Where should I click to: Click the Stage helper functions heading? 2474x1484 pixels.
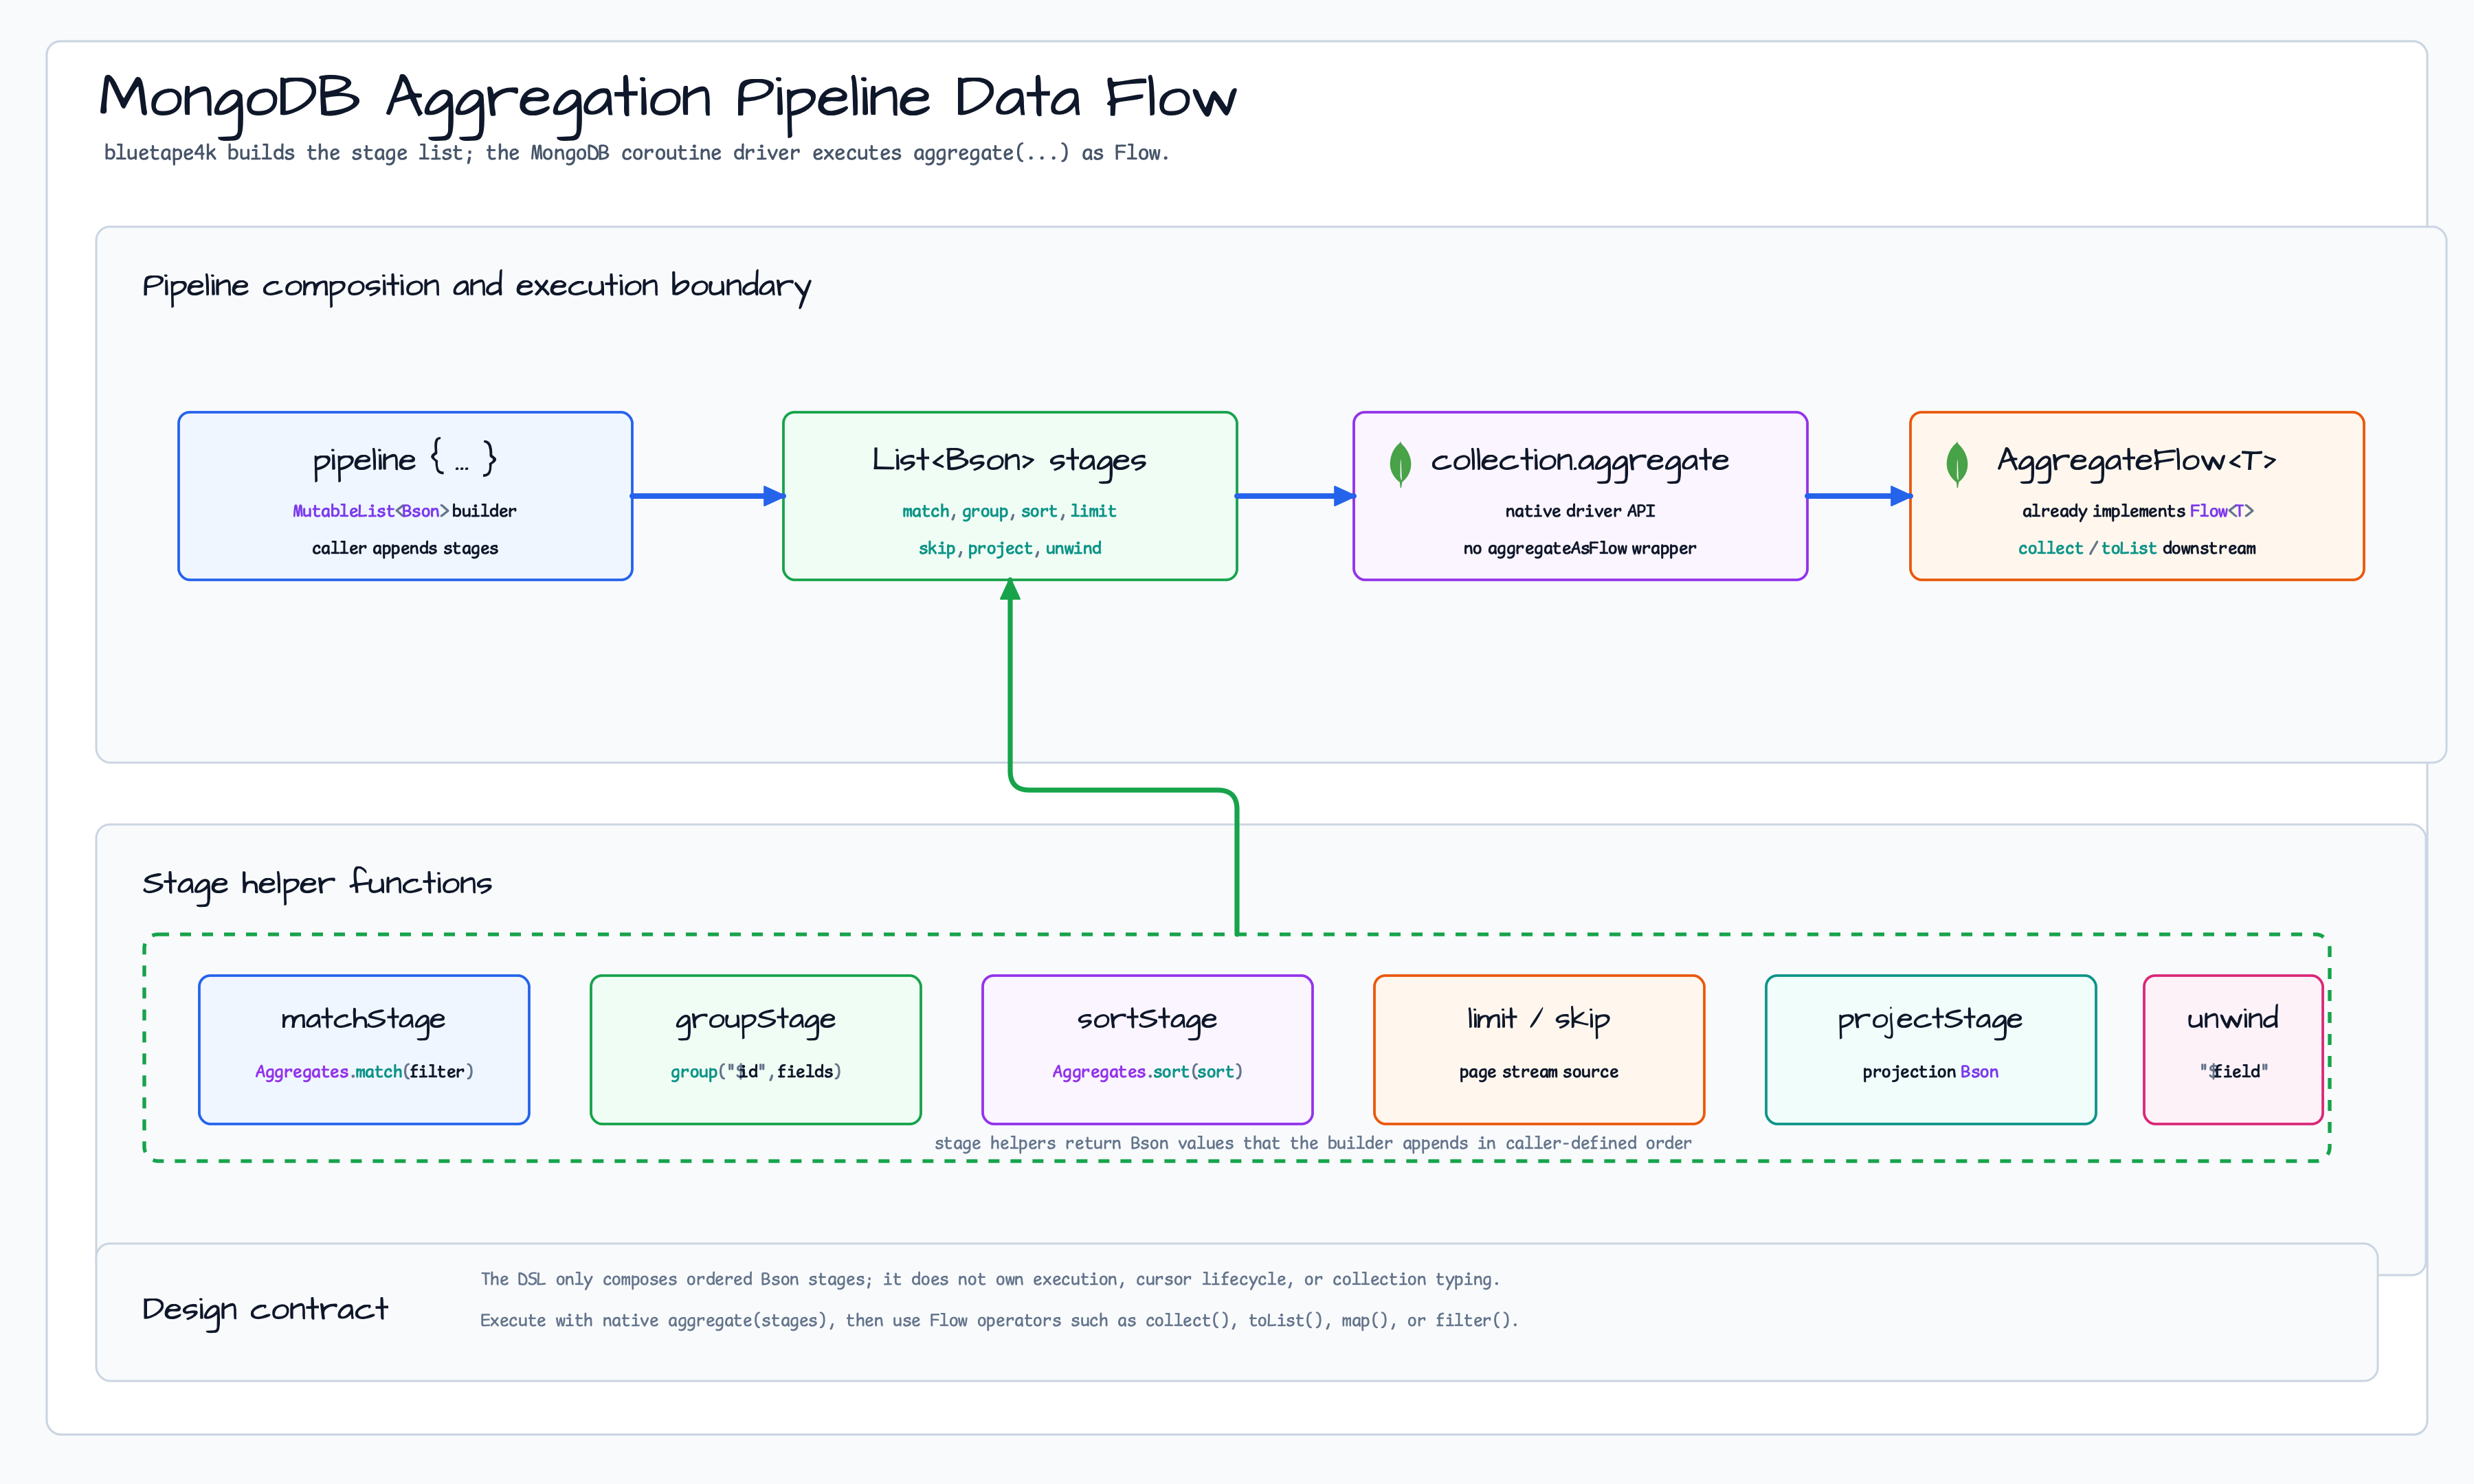click(x=317, y=884)
